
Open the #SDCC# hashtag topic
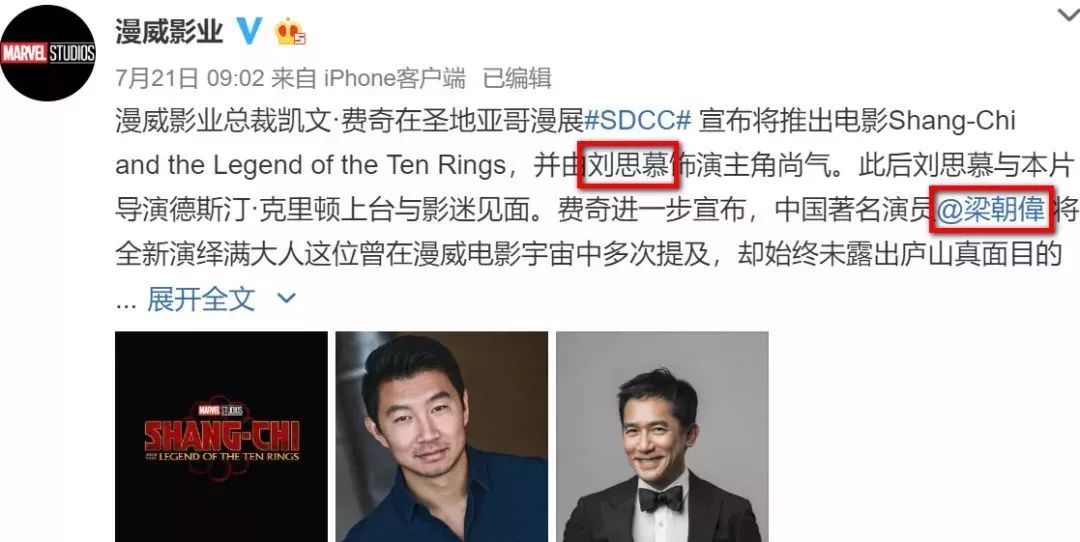tap(637, 121)
